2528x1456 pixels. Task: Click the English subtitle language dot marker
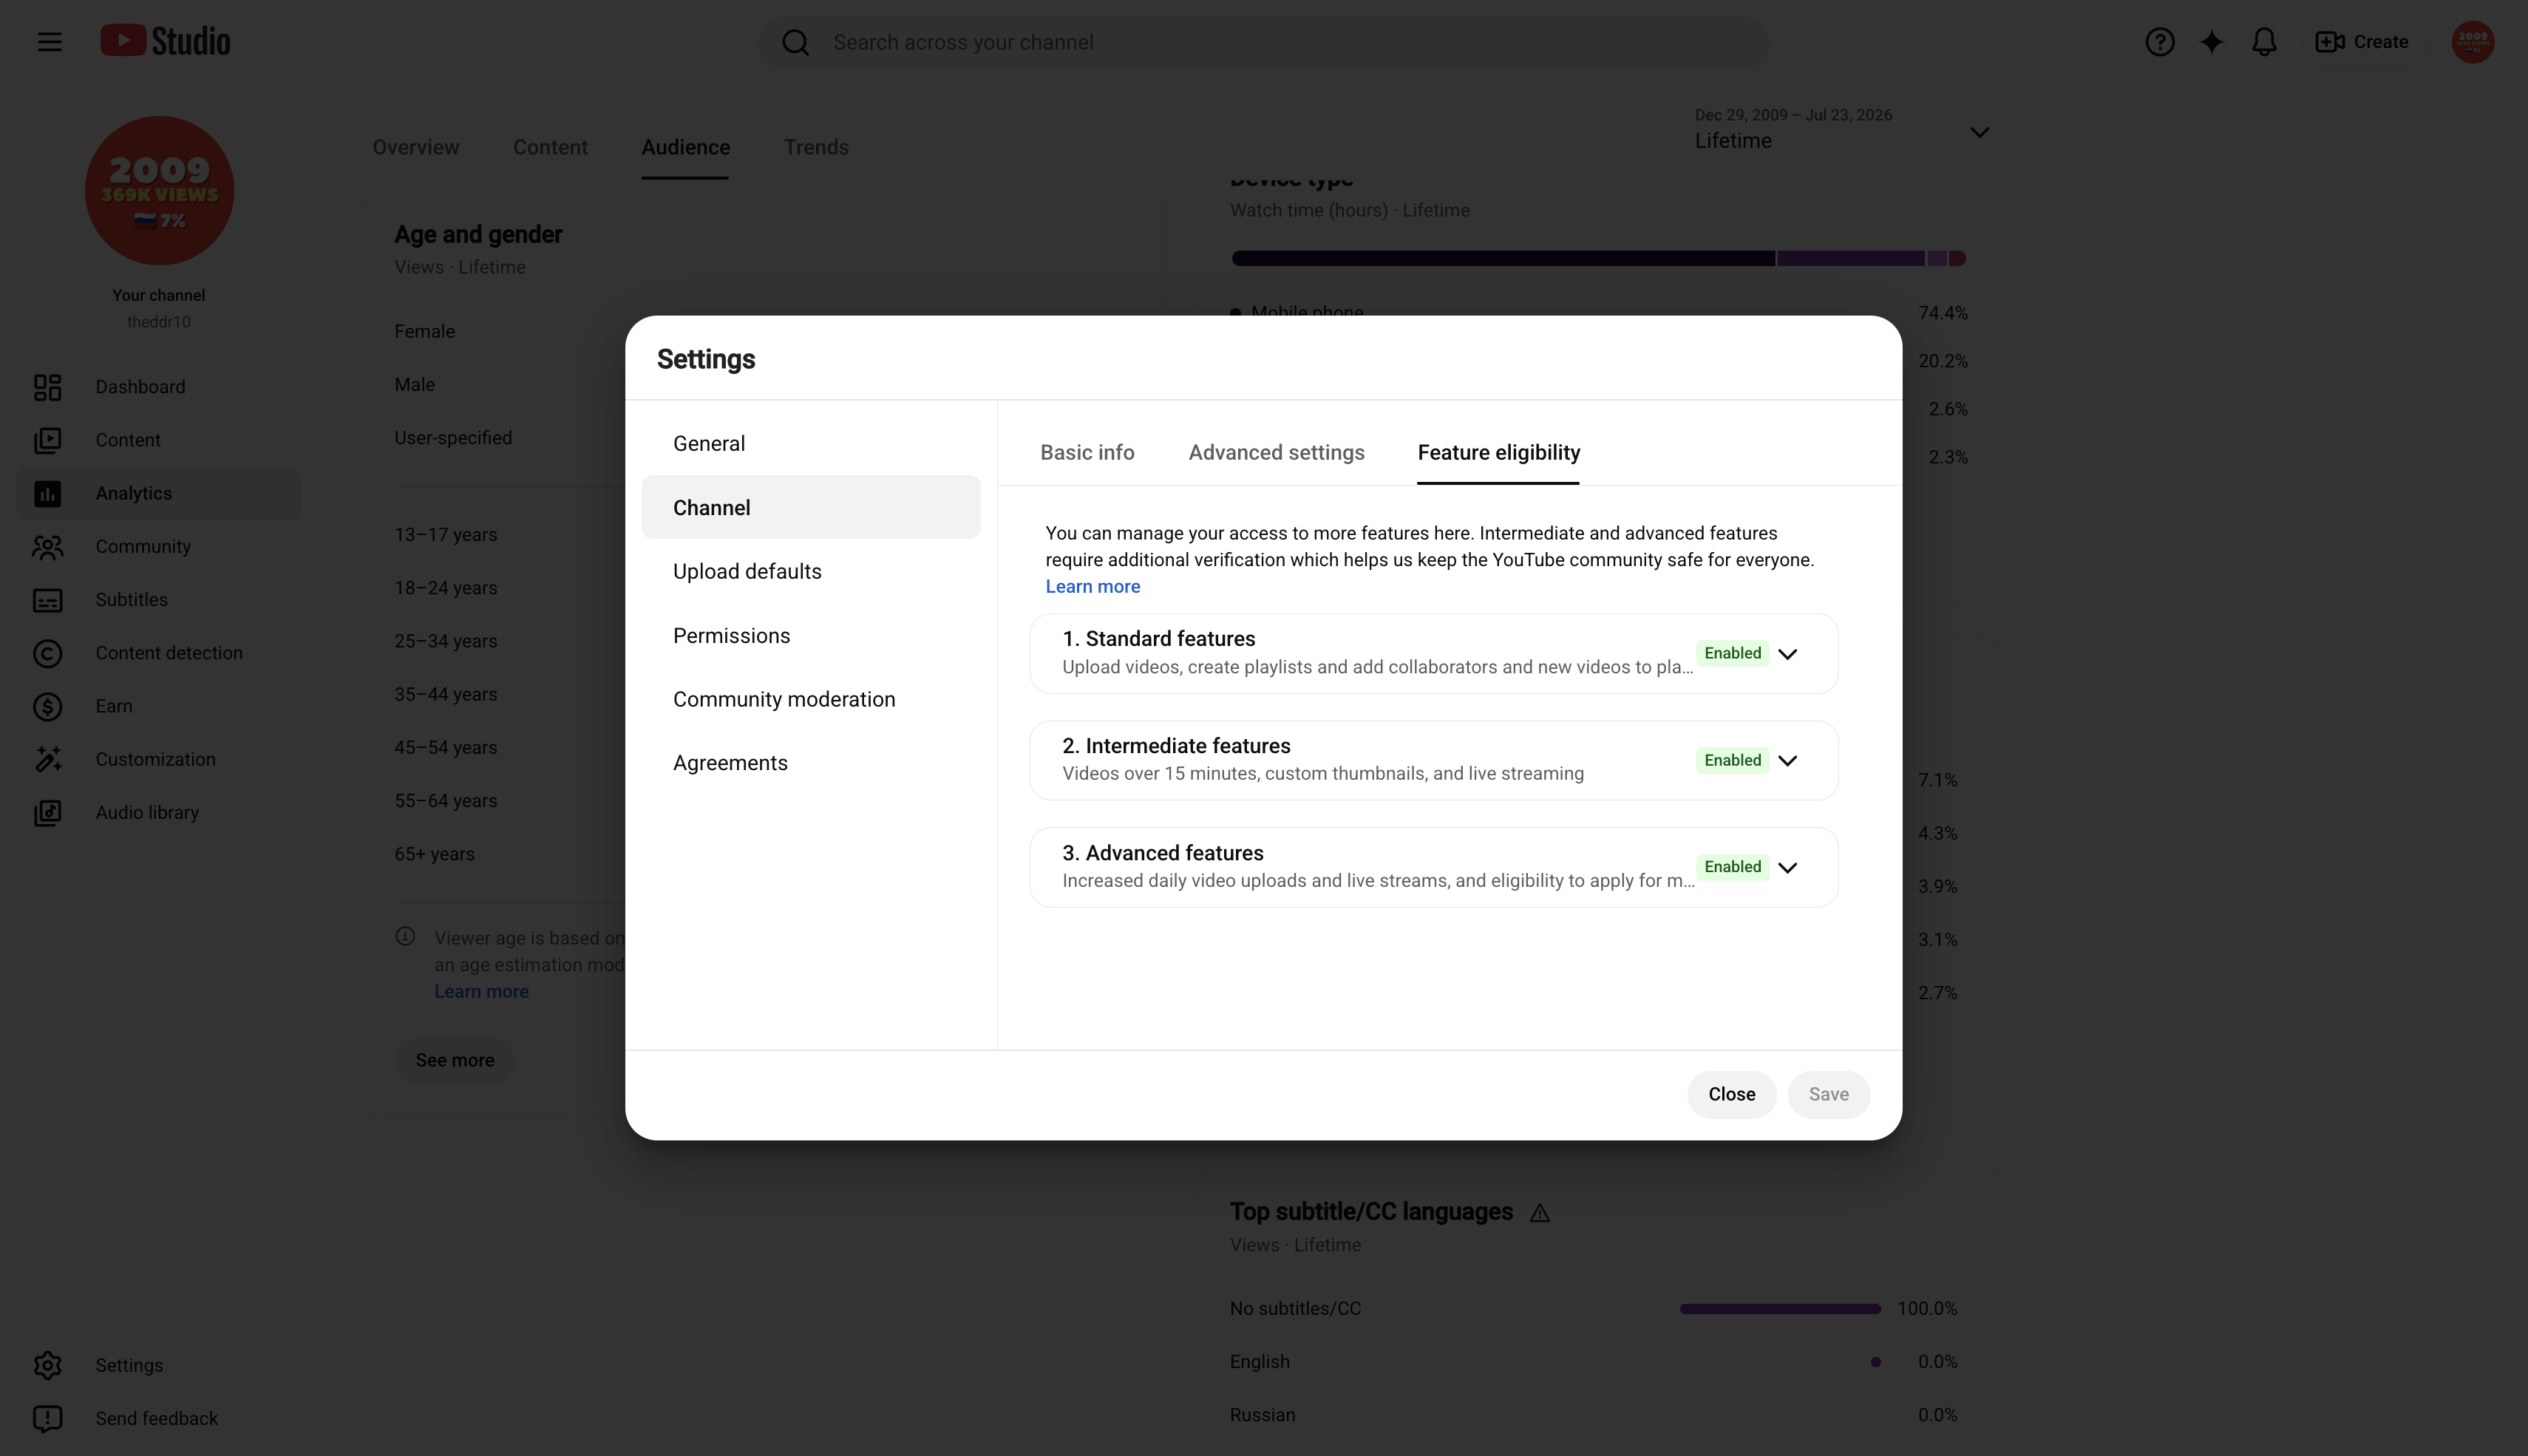[x=1876, y=1362]
